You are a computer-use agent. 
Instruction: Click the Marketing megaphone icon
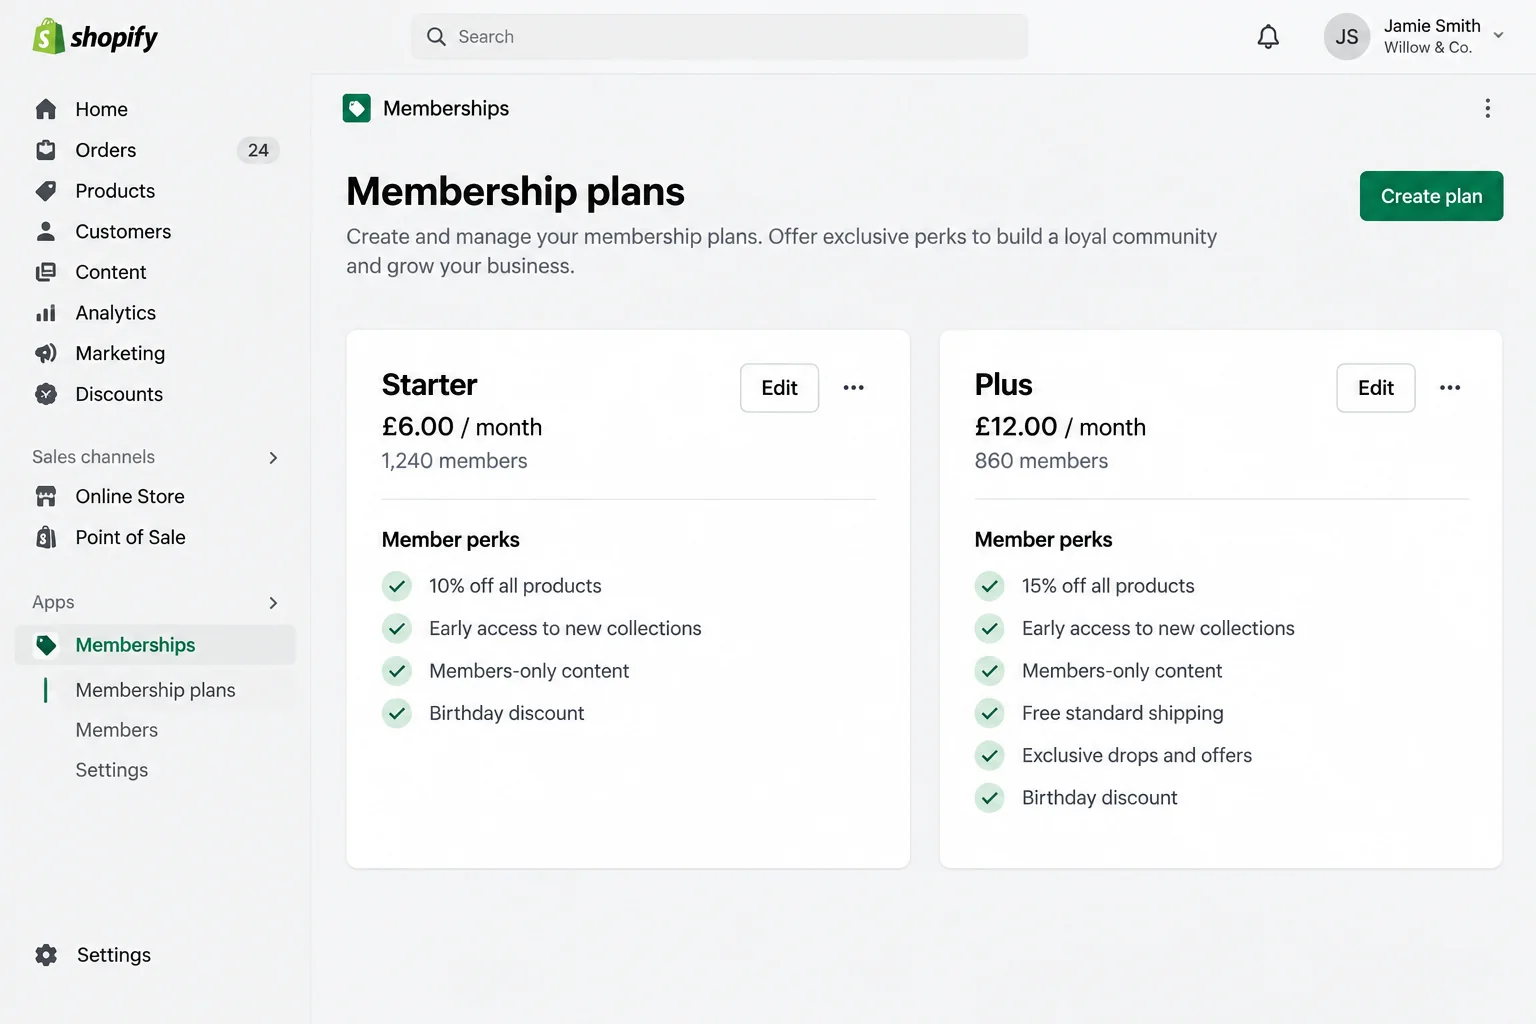[46, 353]
